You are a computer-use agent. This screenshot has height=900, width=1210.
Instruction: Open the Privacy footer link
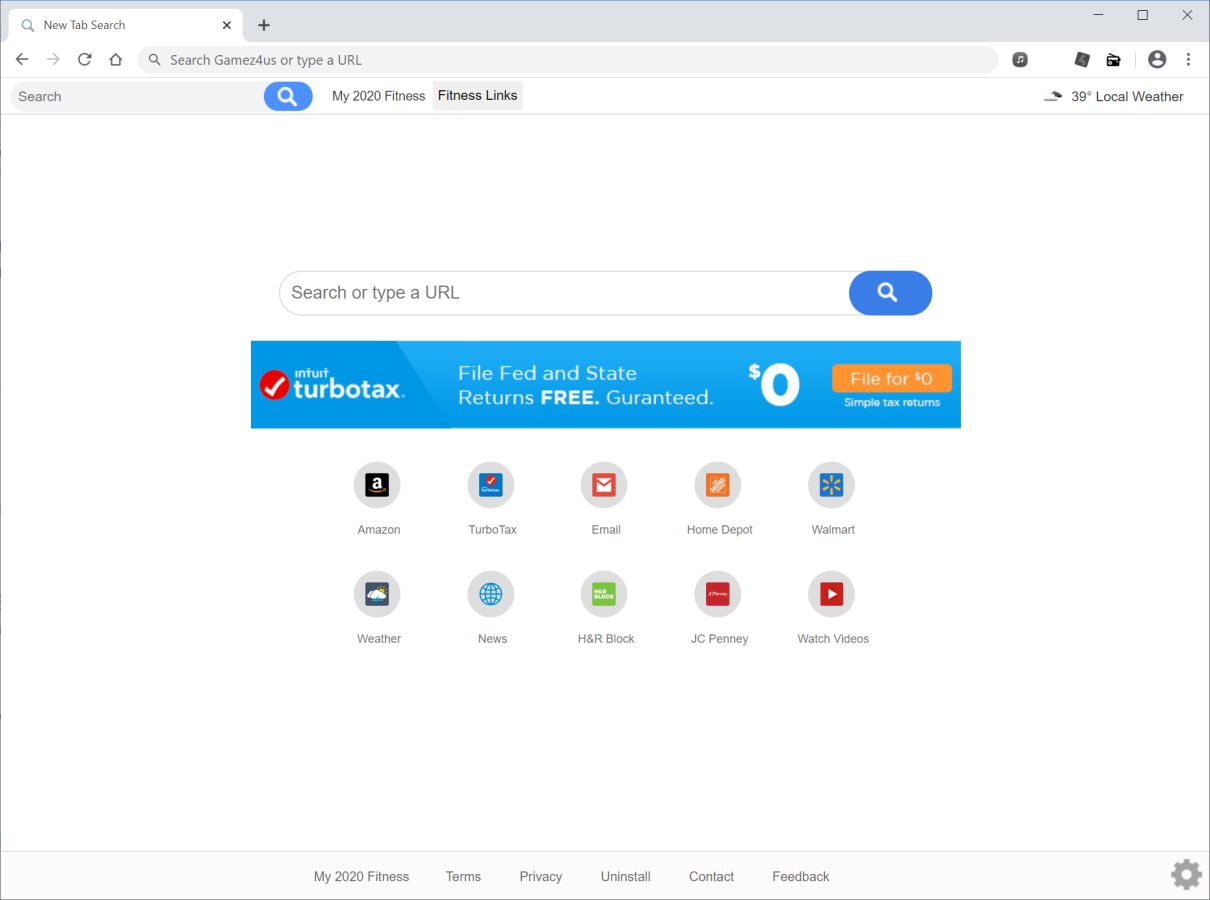point(541,876)
